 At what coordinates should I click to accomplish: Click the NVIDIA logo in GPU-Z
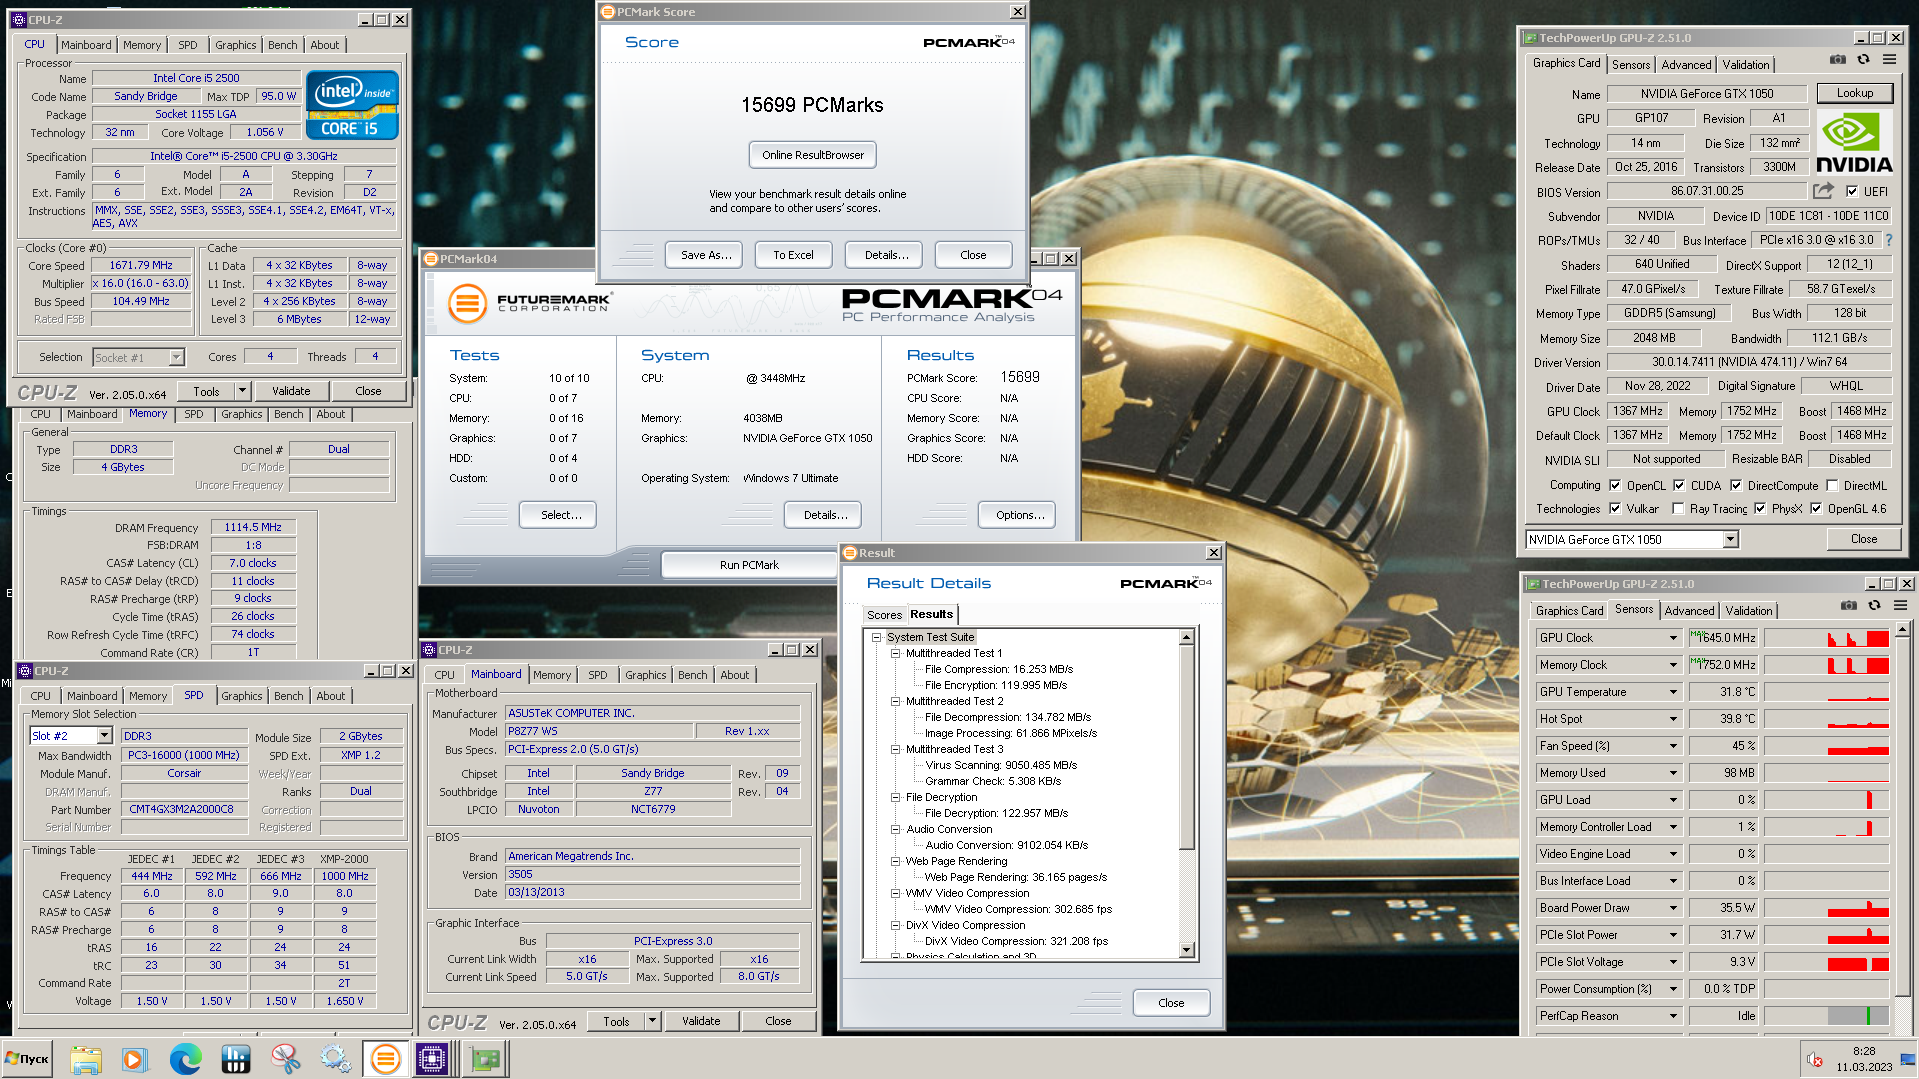click(x=1854, y=143)
